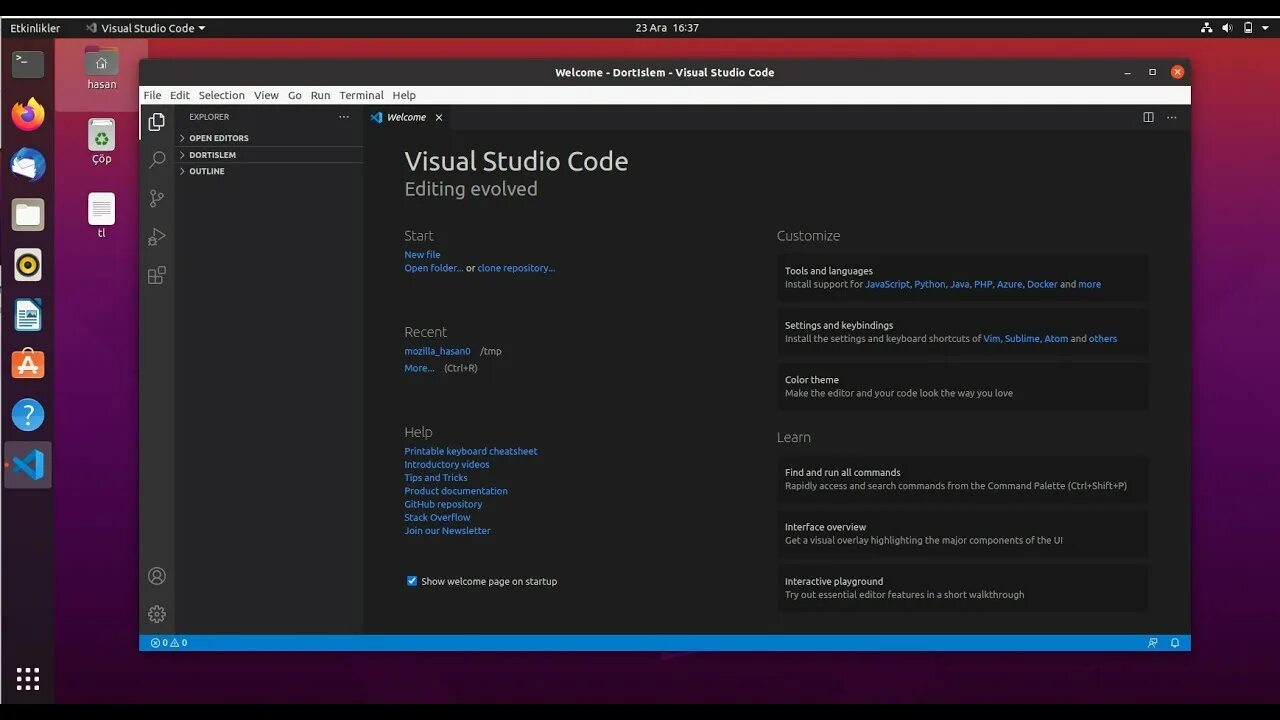The image size is (1280, 720).
Task: Click the feedback icon in status bar
Action: coord(1153,643)
